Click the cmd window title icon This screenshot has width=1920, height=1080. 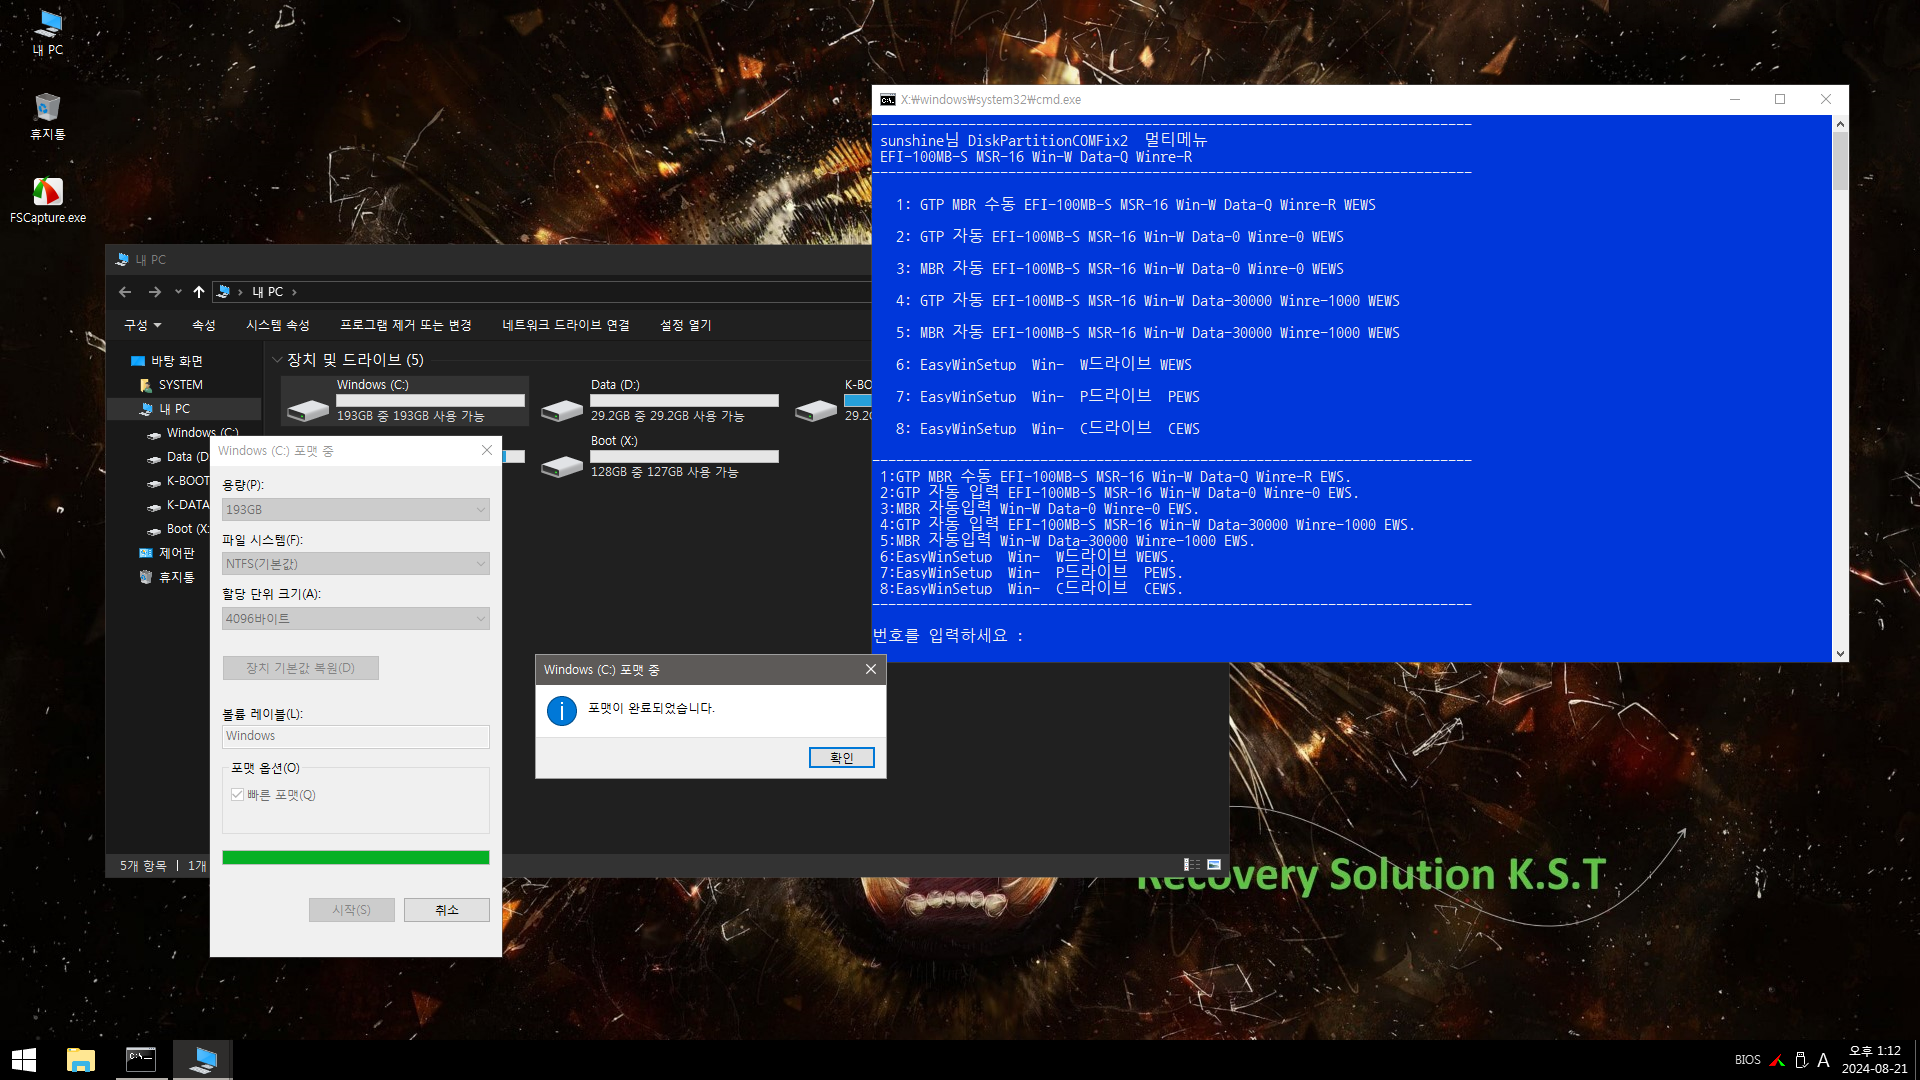point(888,100)
